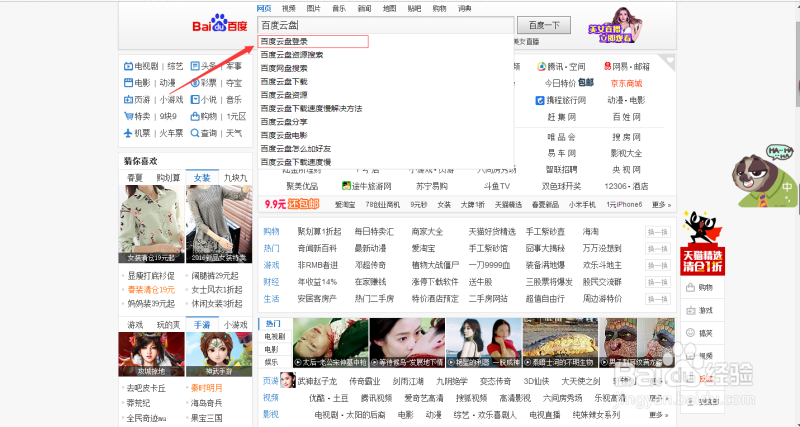Select the 电视剧 video category tab

point(275,337)
